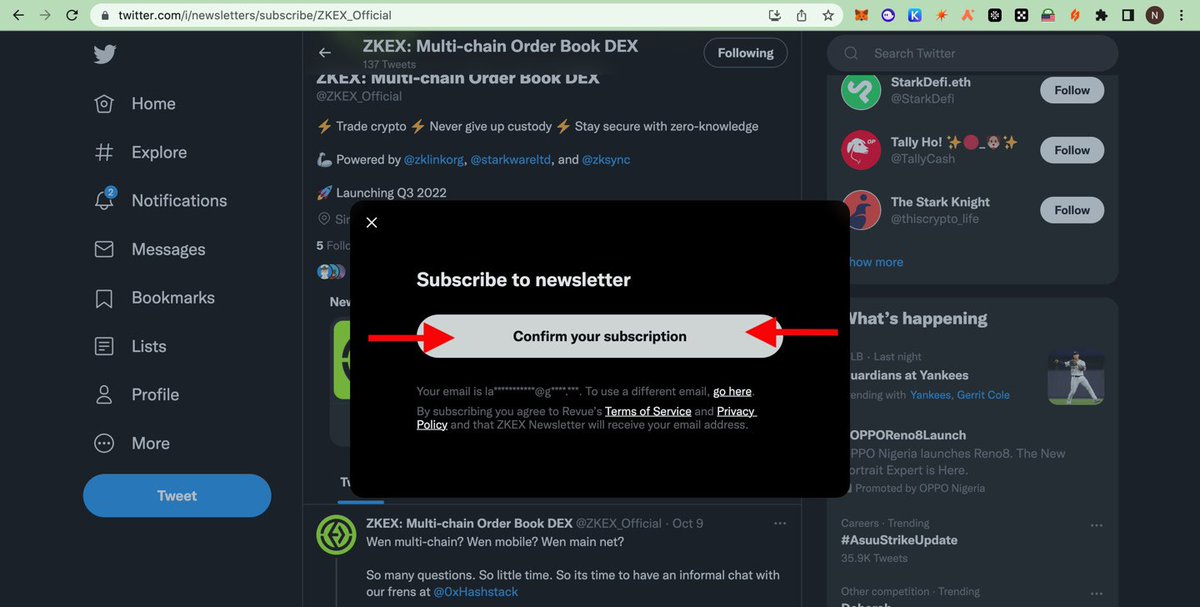Click the Twitter bird logo
This screenshot has height=607, width=1200.
point(105,55)
